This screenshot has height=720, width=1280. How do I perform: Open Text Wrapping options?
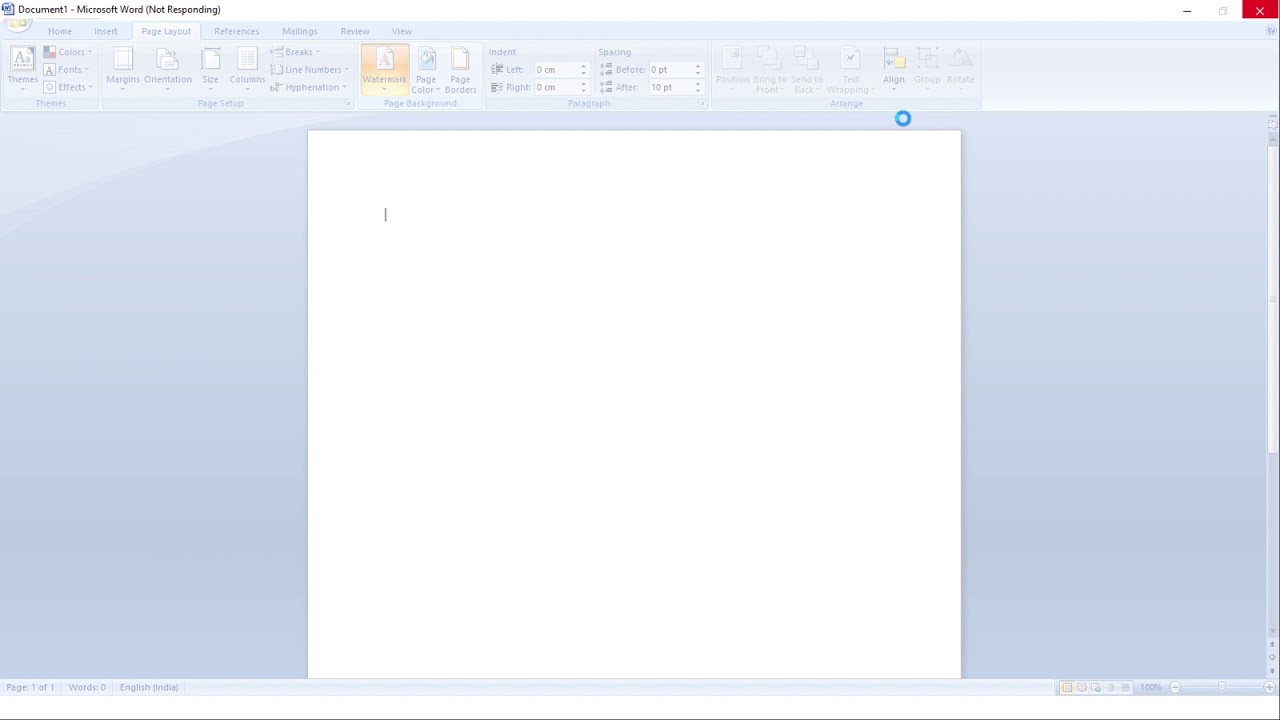[850, 69]
